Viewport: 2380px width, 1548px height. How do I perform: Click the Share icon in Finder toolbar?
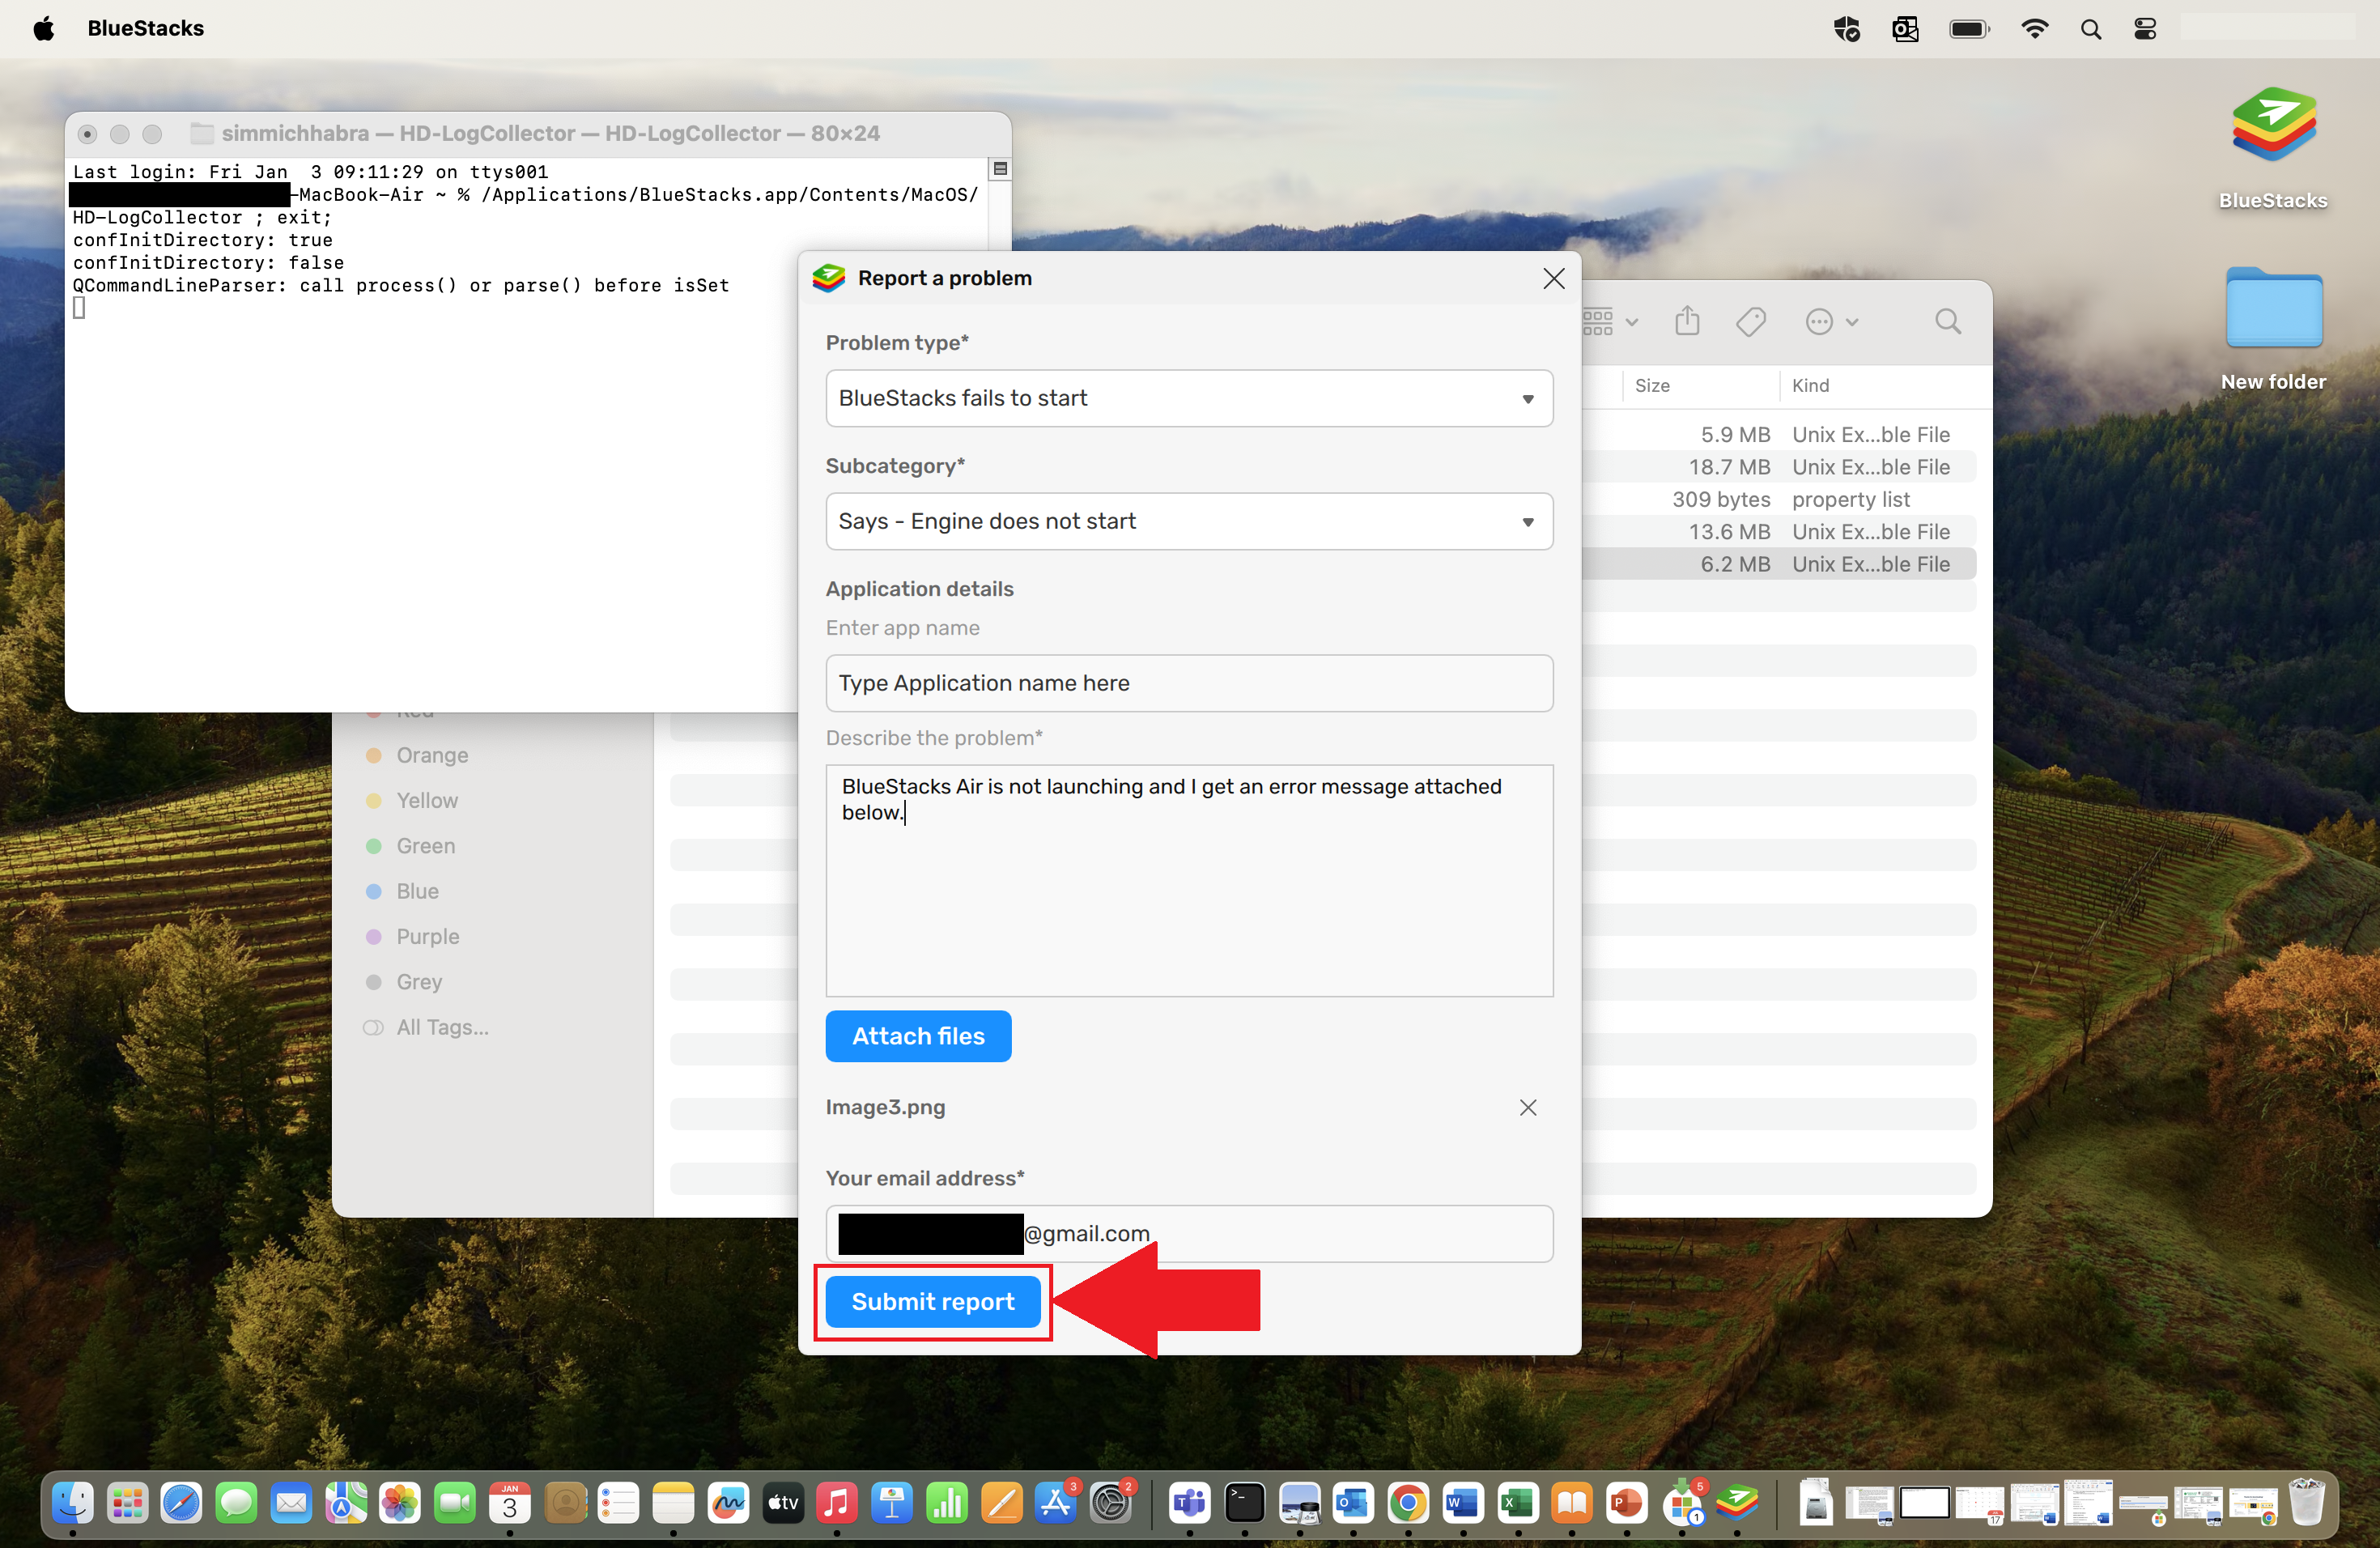1687,321
